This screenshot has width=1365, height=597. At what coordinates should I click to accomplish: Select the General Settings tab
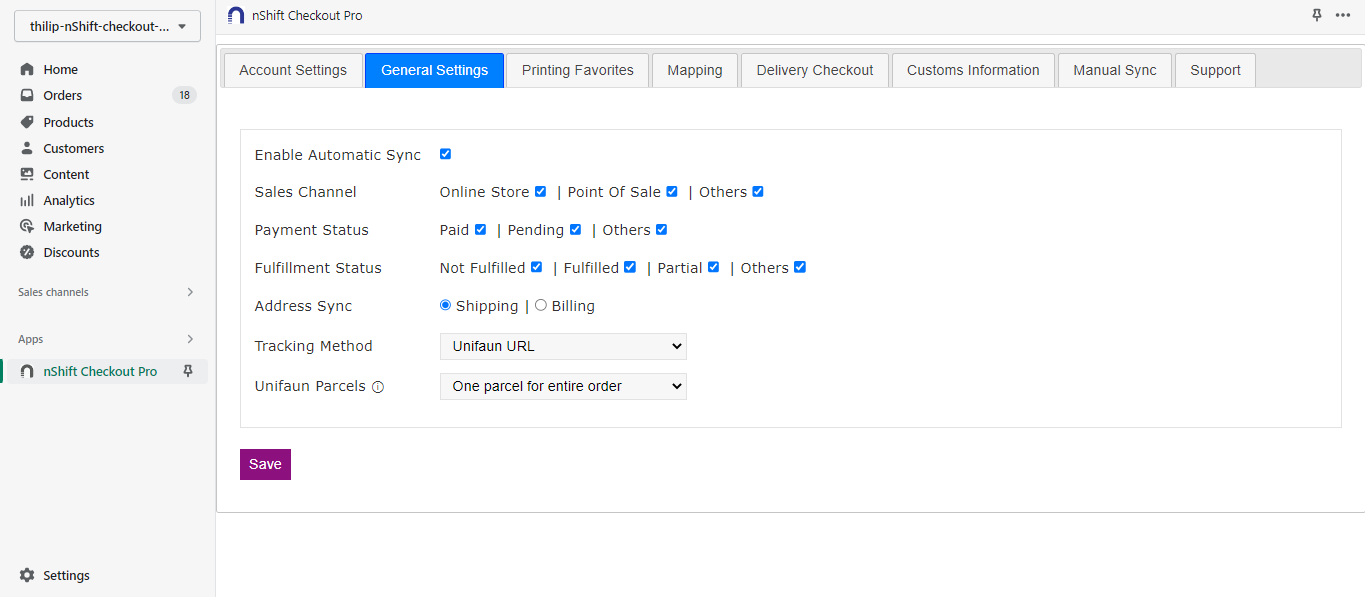click(x=435, y=70)
